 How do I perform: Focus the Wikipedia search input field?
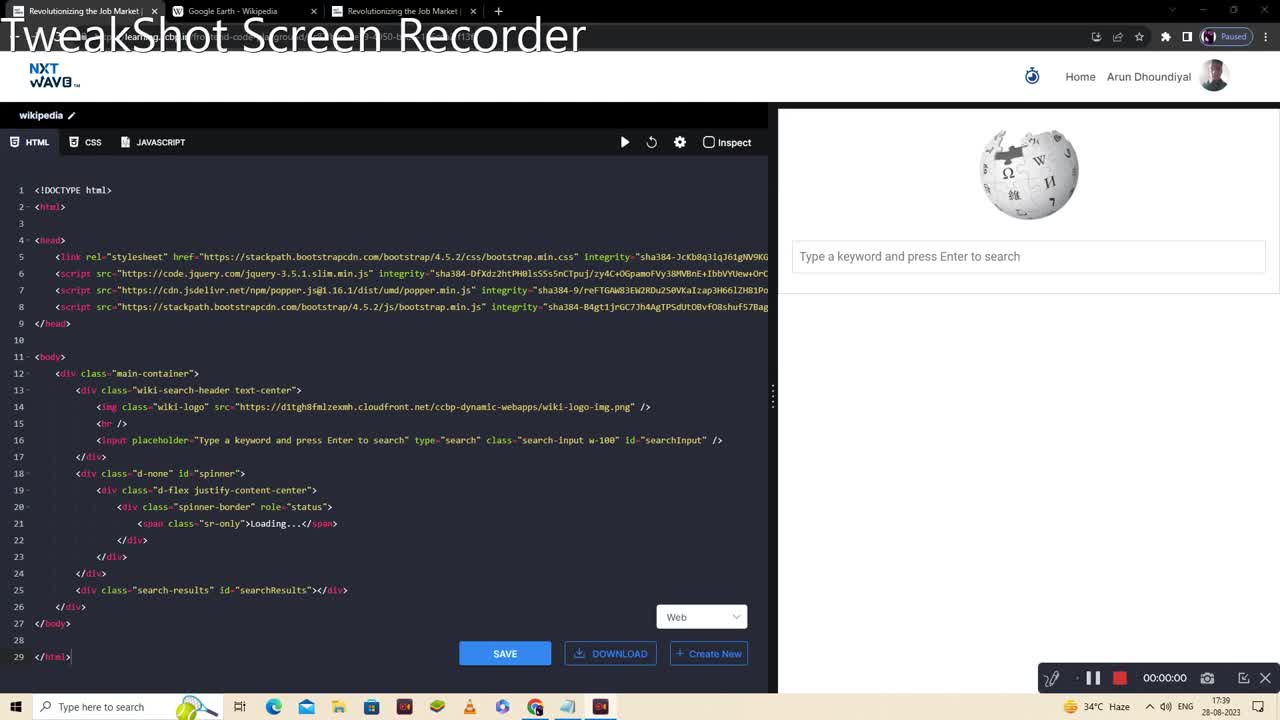tap(1028, 257)
